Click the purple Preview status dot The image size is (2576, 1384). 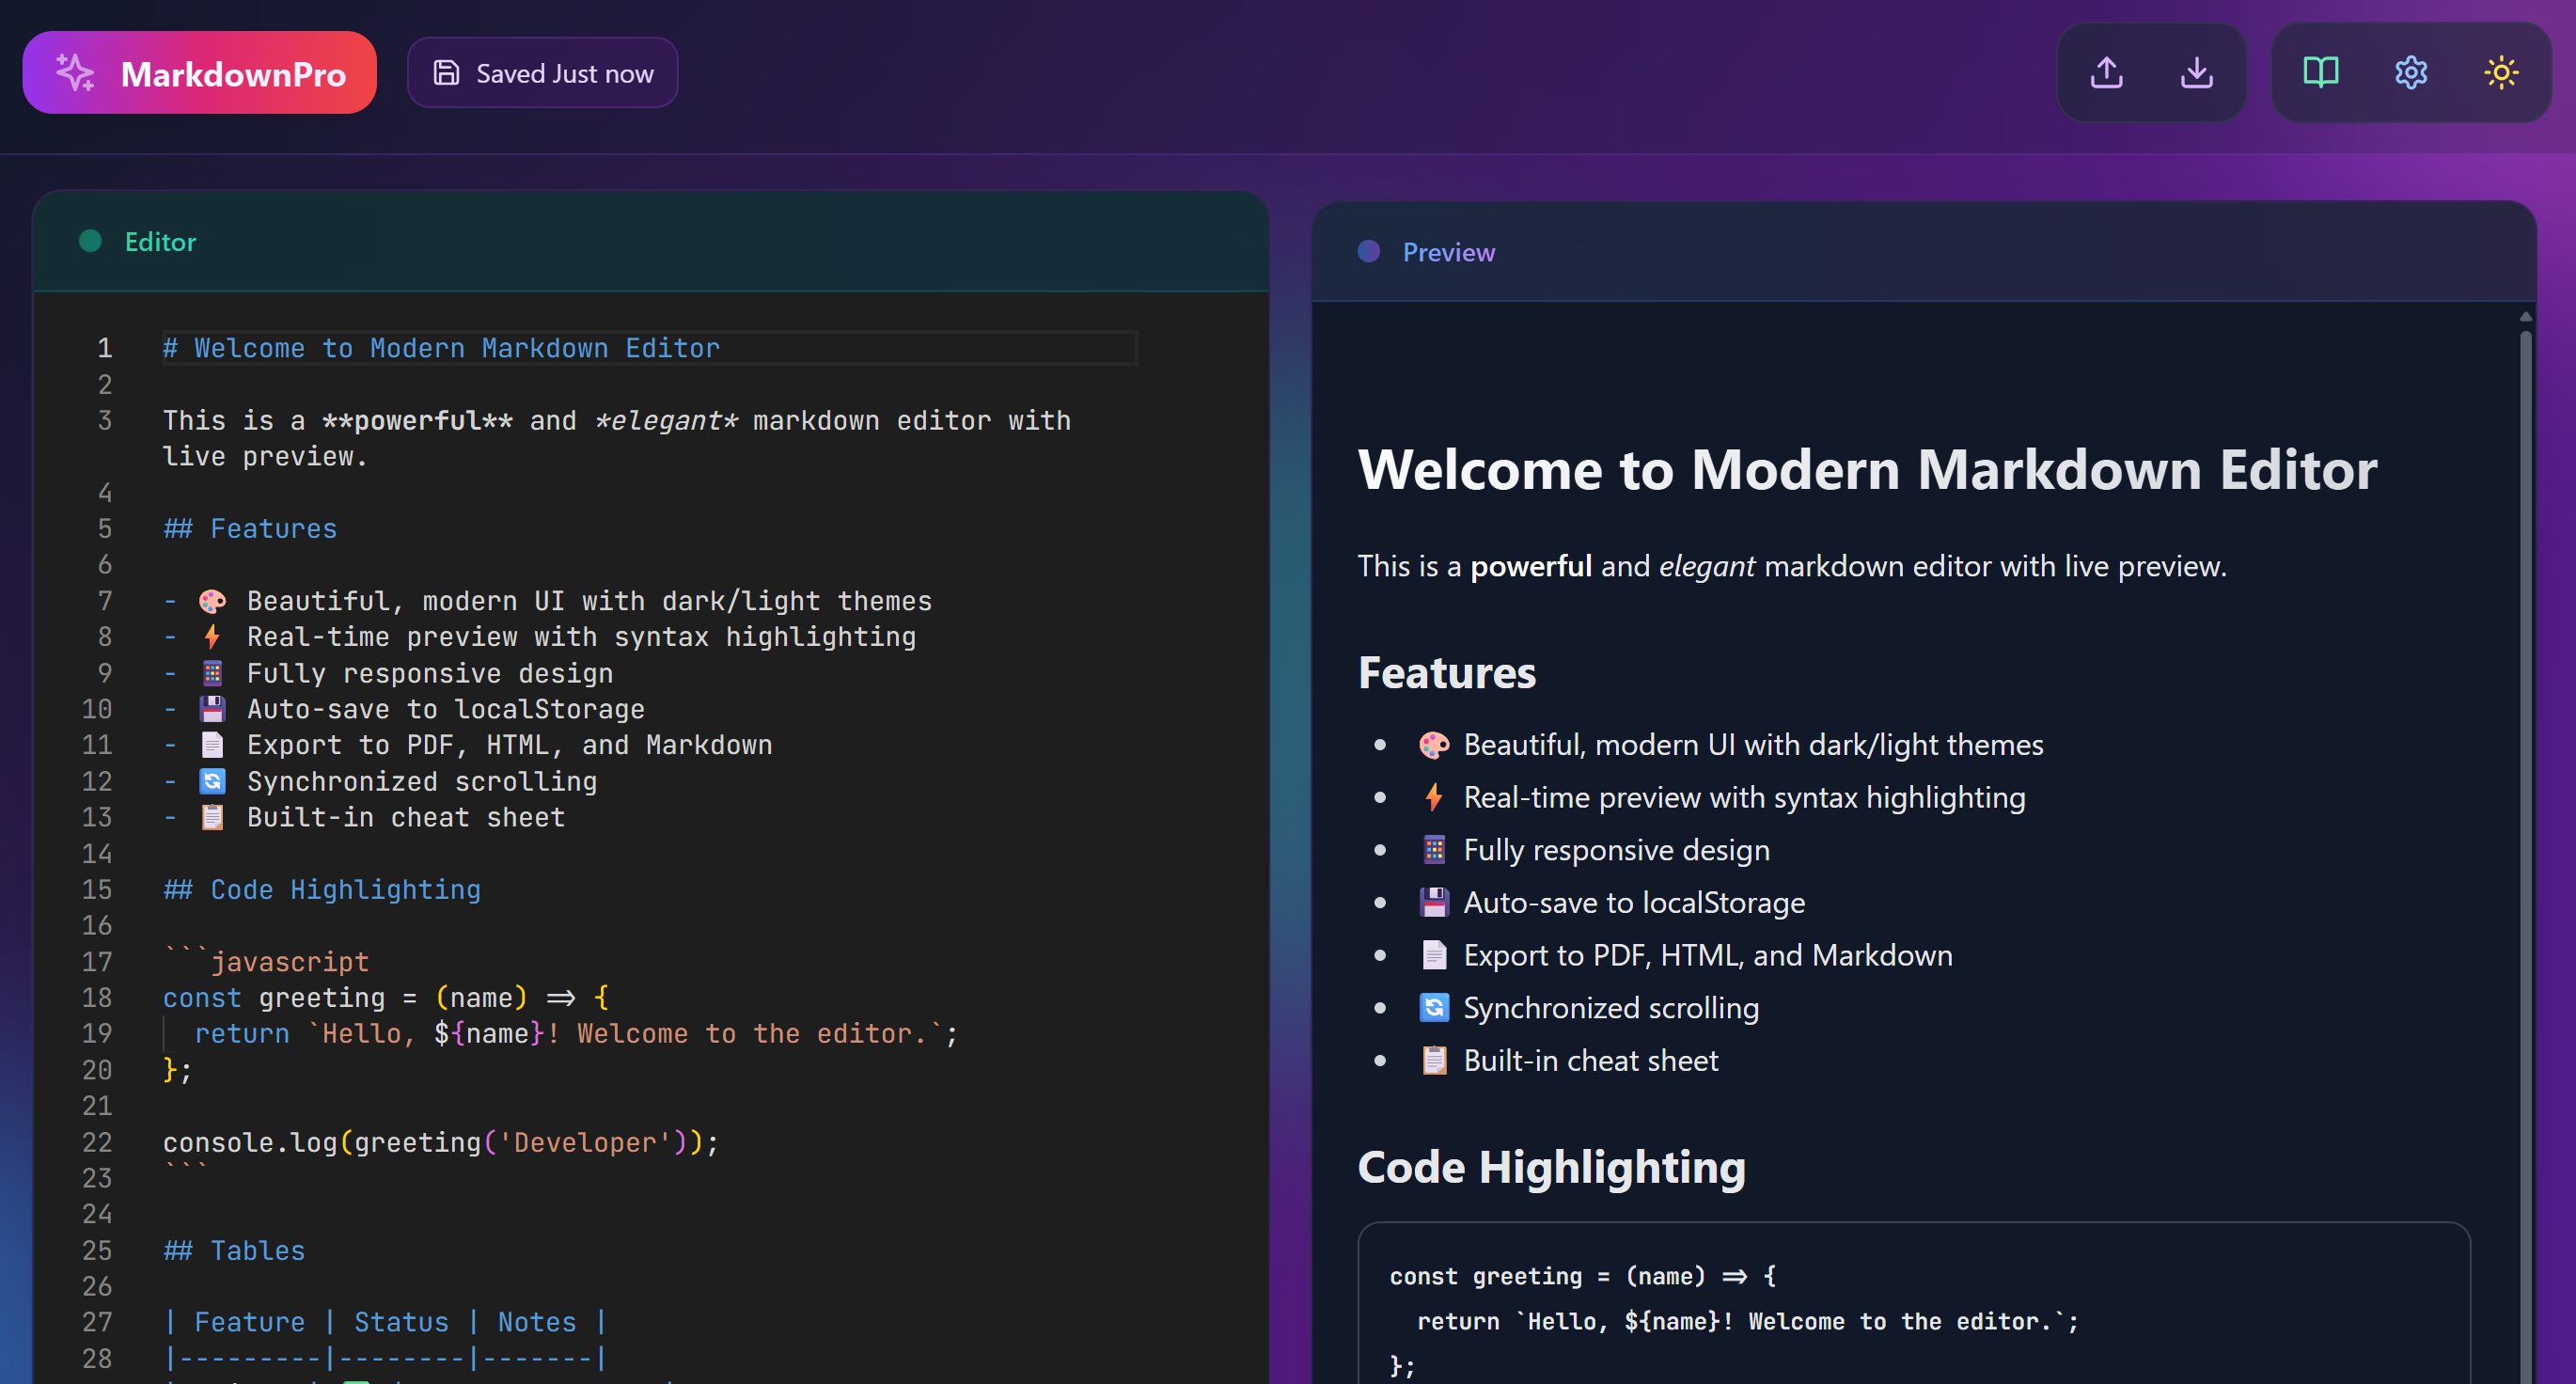(1368, 252)
